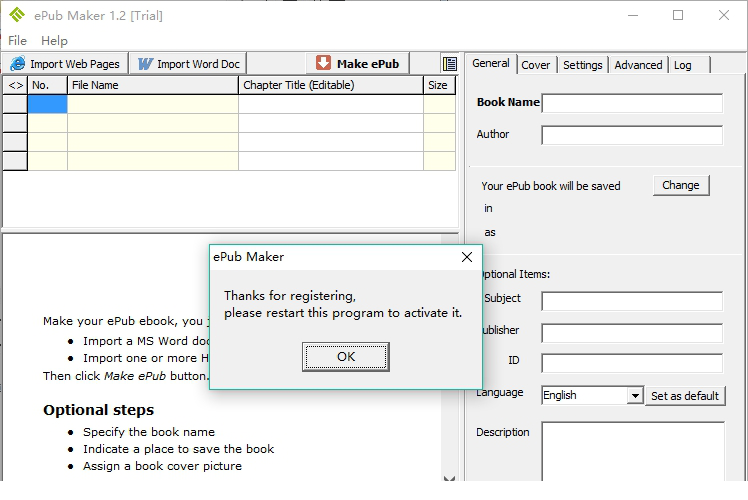This screenshot has height=500, width=748.
Task: Click the Size column header
Action: pos(439,85)
